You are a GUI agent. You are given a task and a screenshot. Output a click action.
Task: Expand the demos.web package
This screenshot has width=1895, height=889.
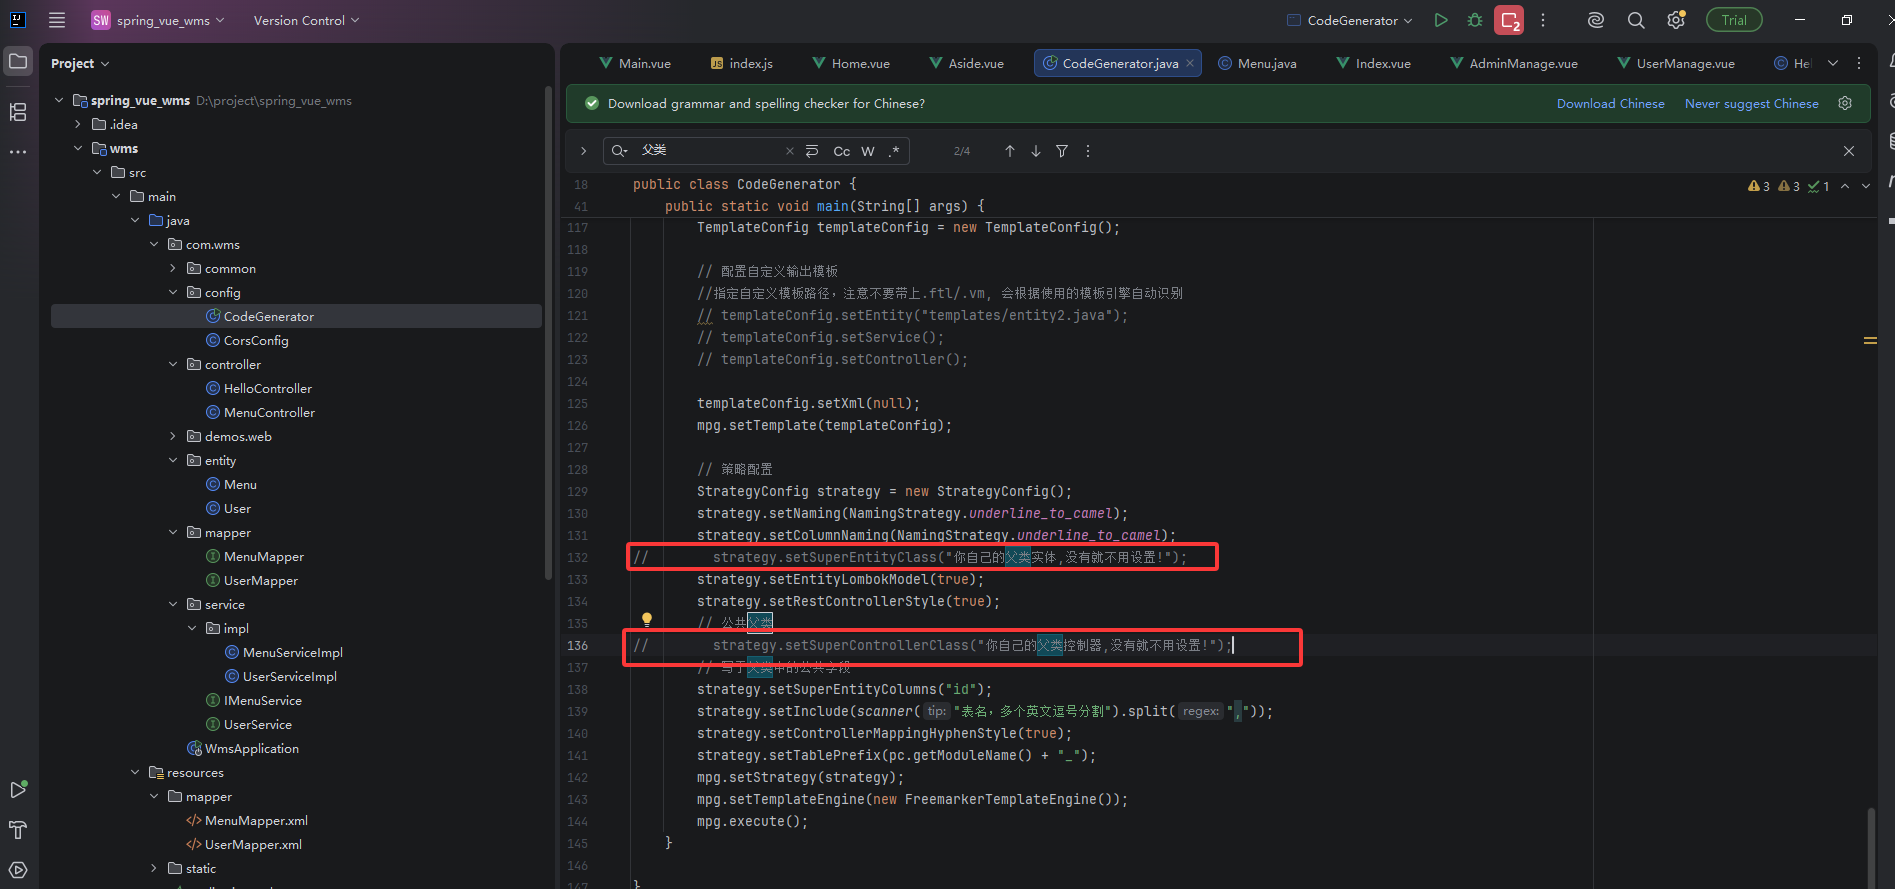173,436
